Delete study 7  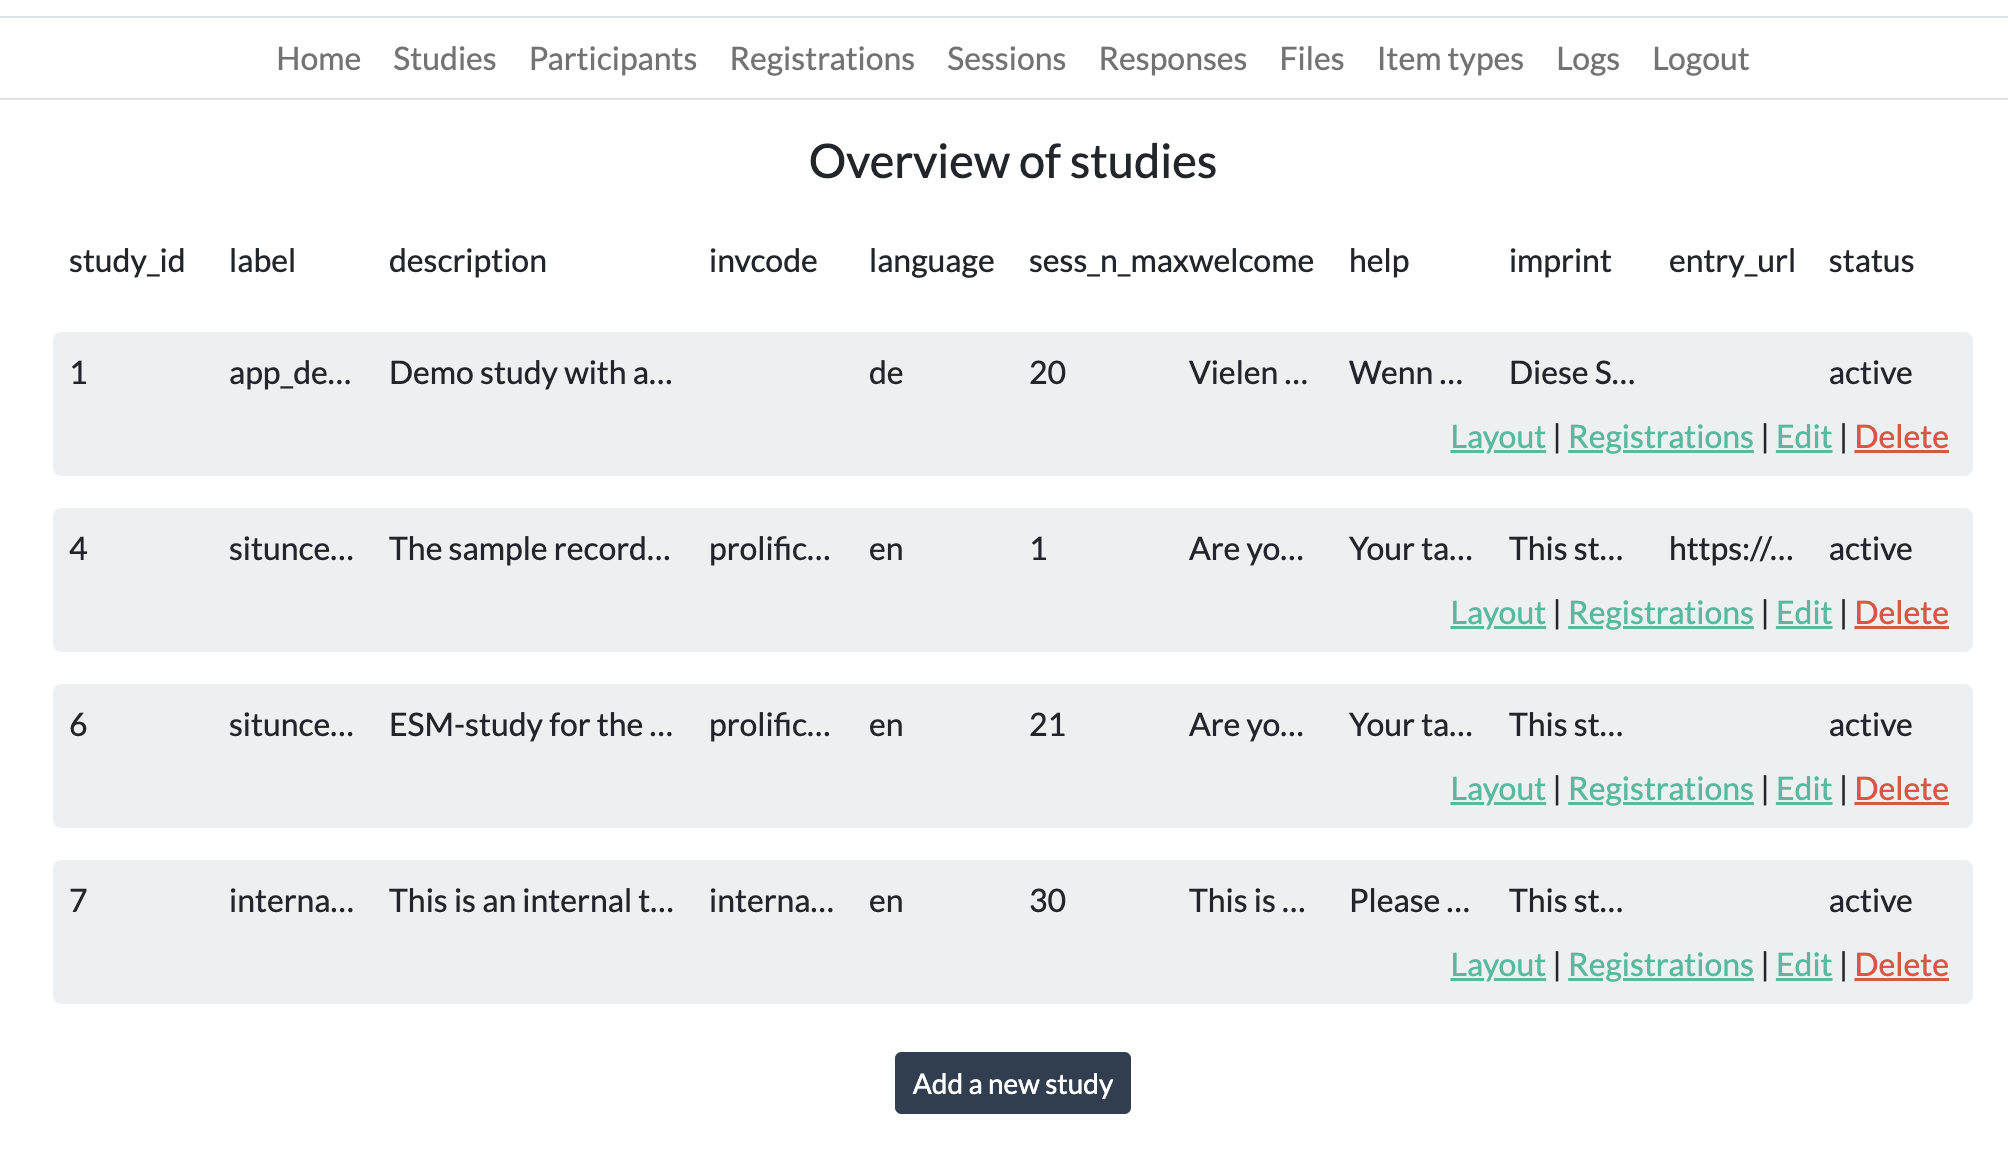pos(1901,965)
